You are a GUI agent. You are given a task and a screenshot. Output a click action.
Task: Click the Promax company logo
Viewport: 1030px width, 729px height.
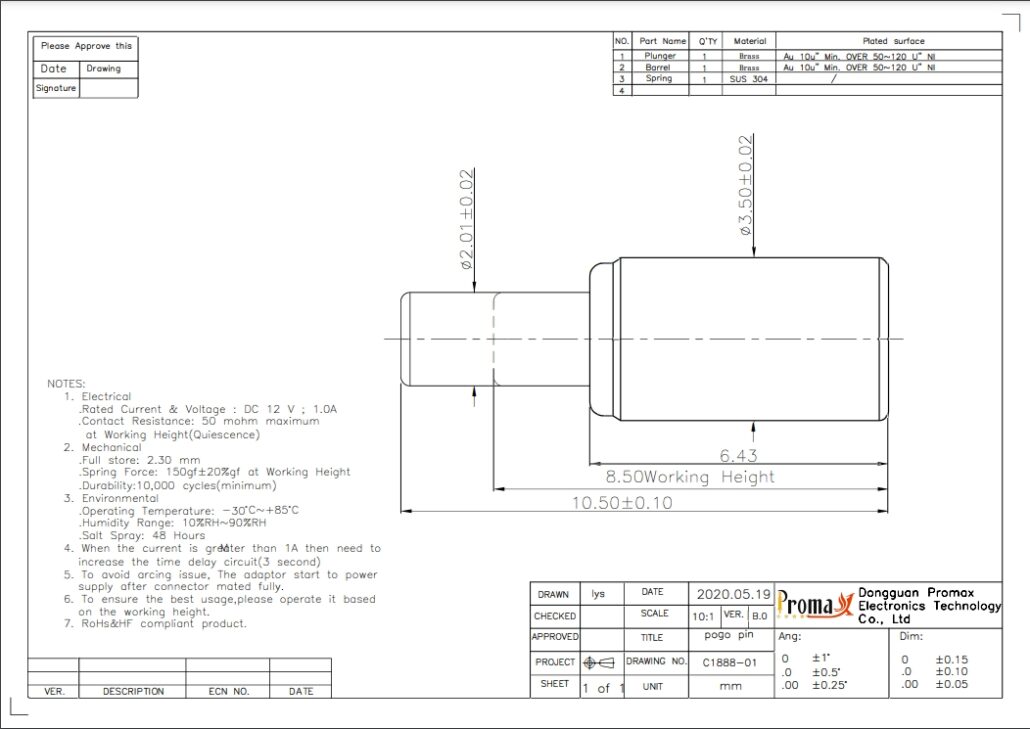(813, 605)
